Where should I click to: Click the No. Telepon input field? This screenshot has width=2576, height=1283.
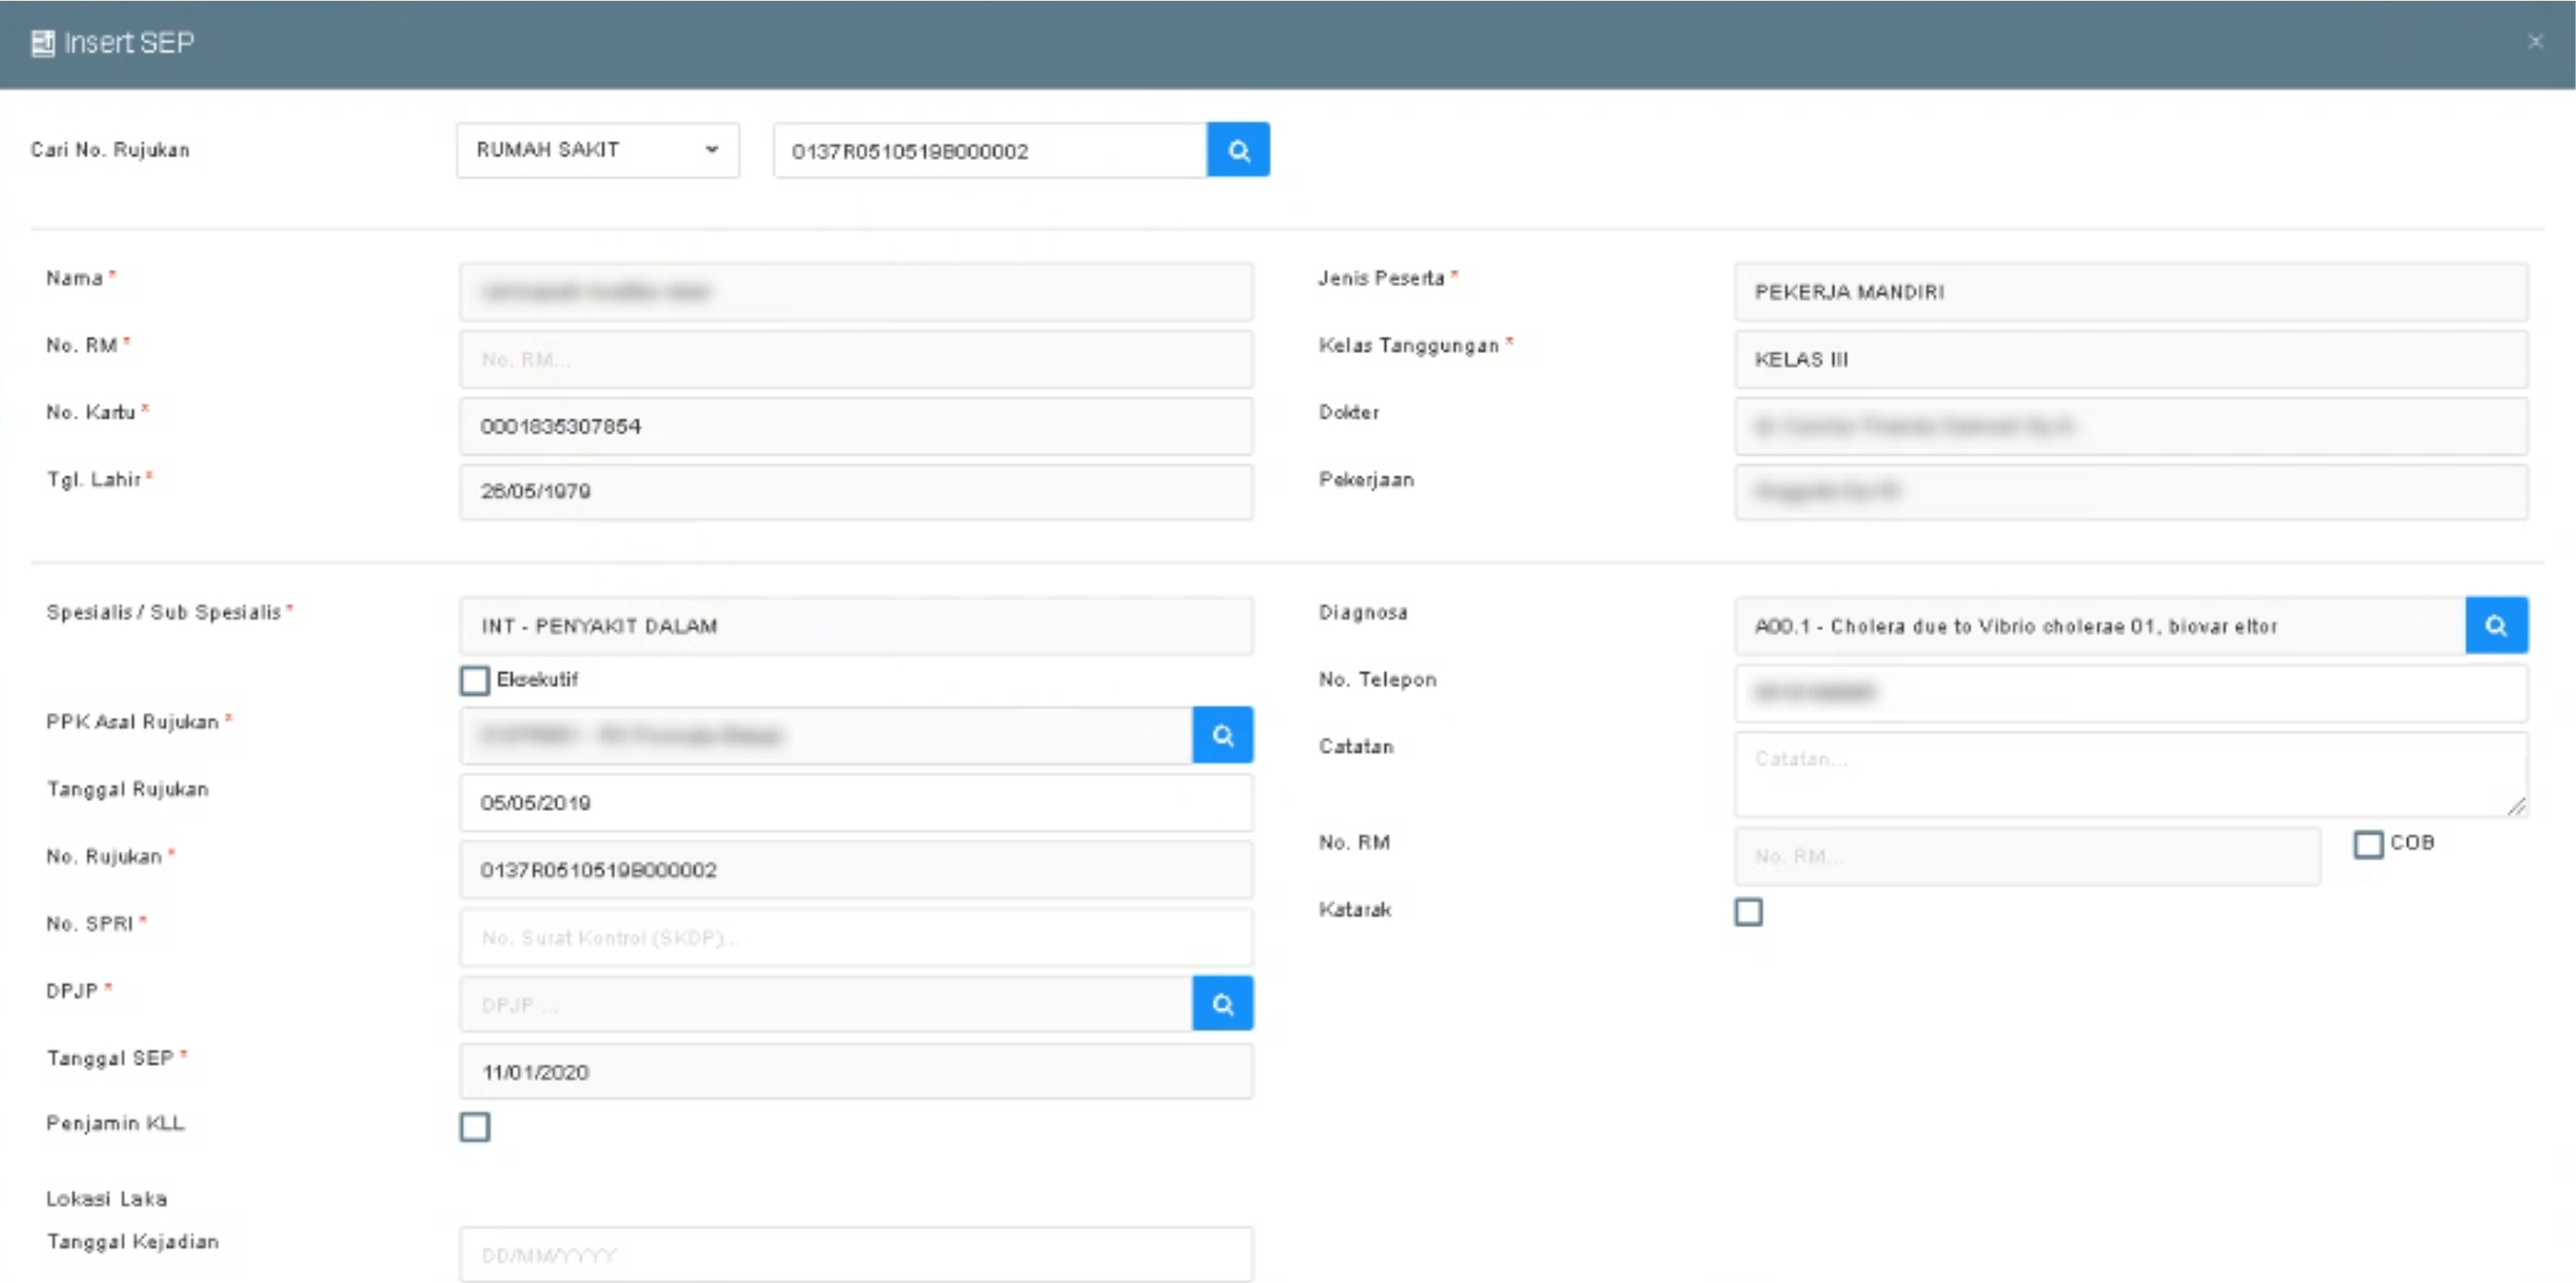coord(2130,693)
